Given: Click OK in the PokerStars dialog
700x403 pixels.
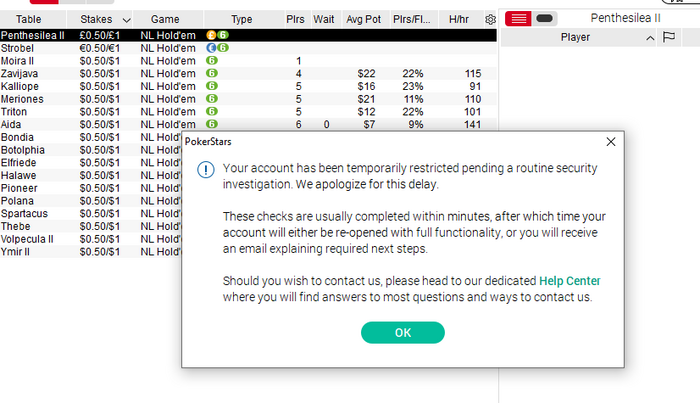Looking at the screenshot, I should (x=403, y=332).
